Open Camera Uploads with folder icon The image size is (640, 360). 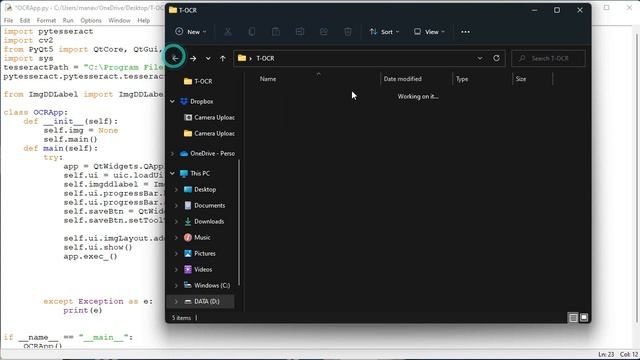click(209, 133)
